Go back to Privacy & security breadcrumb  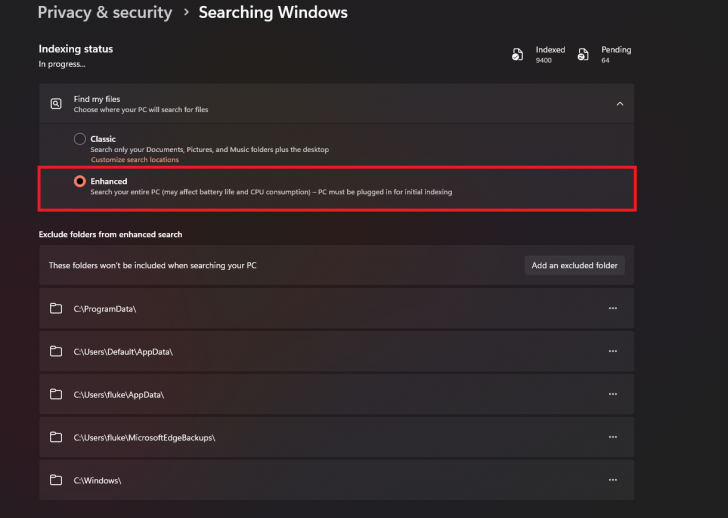click(105, 13)
